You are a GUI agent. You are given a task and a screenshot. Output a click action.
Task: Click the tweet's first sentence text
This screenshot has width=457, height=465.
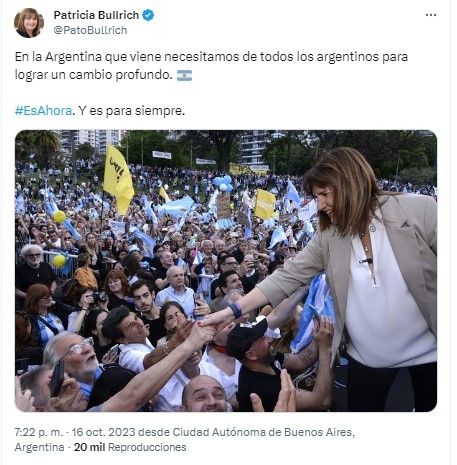tap(211, 66)
